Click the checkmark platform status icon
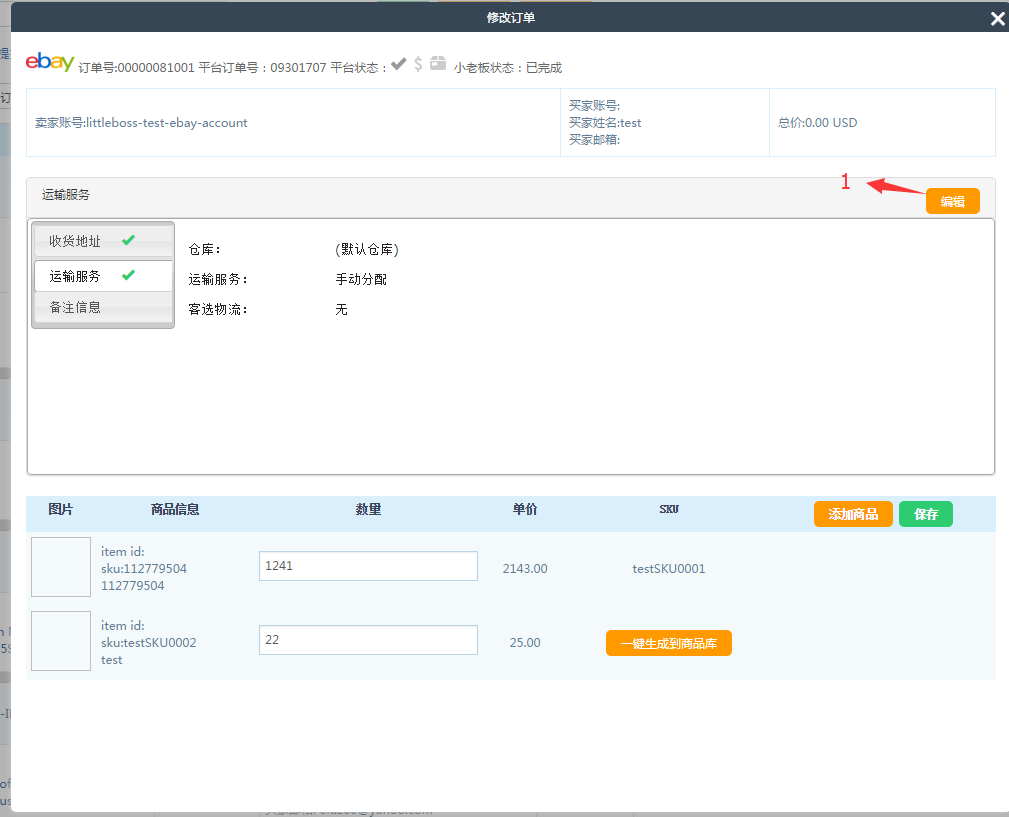Viewport: 1009px width, 817px height. [x=398, y=64]
